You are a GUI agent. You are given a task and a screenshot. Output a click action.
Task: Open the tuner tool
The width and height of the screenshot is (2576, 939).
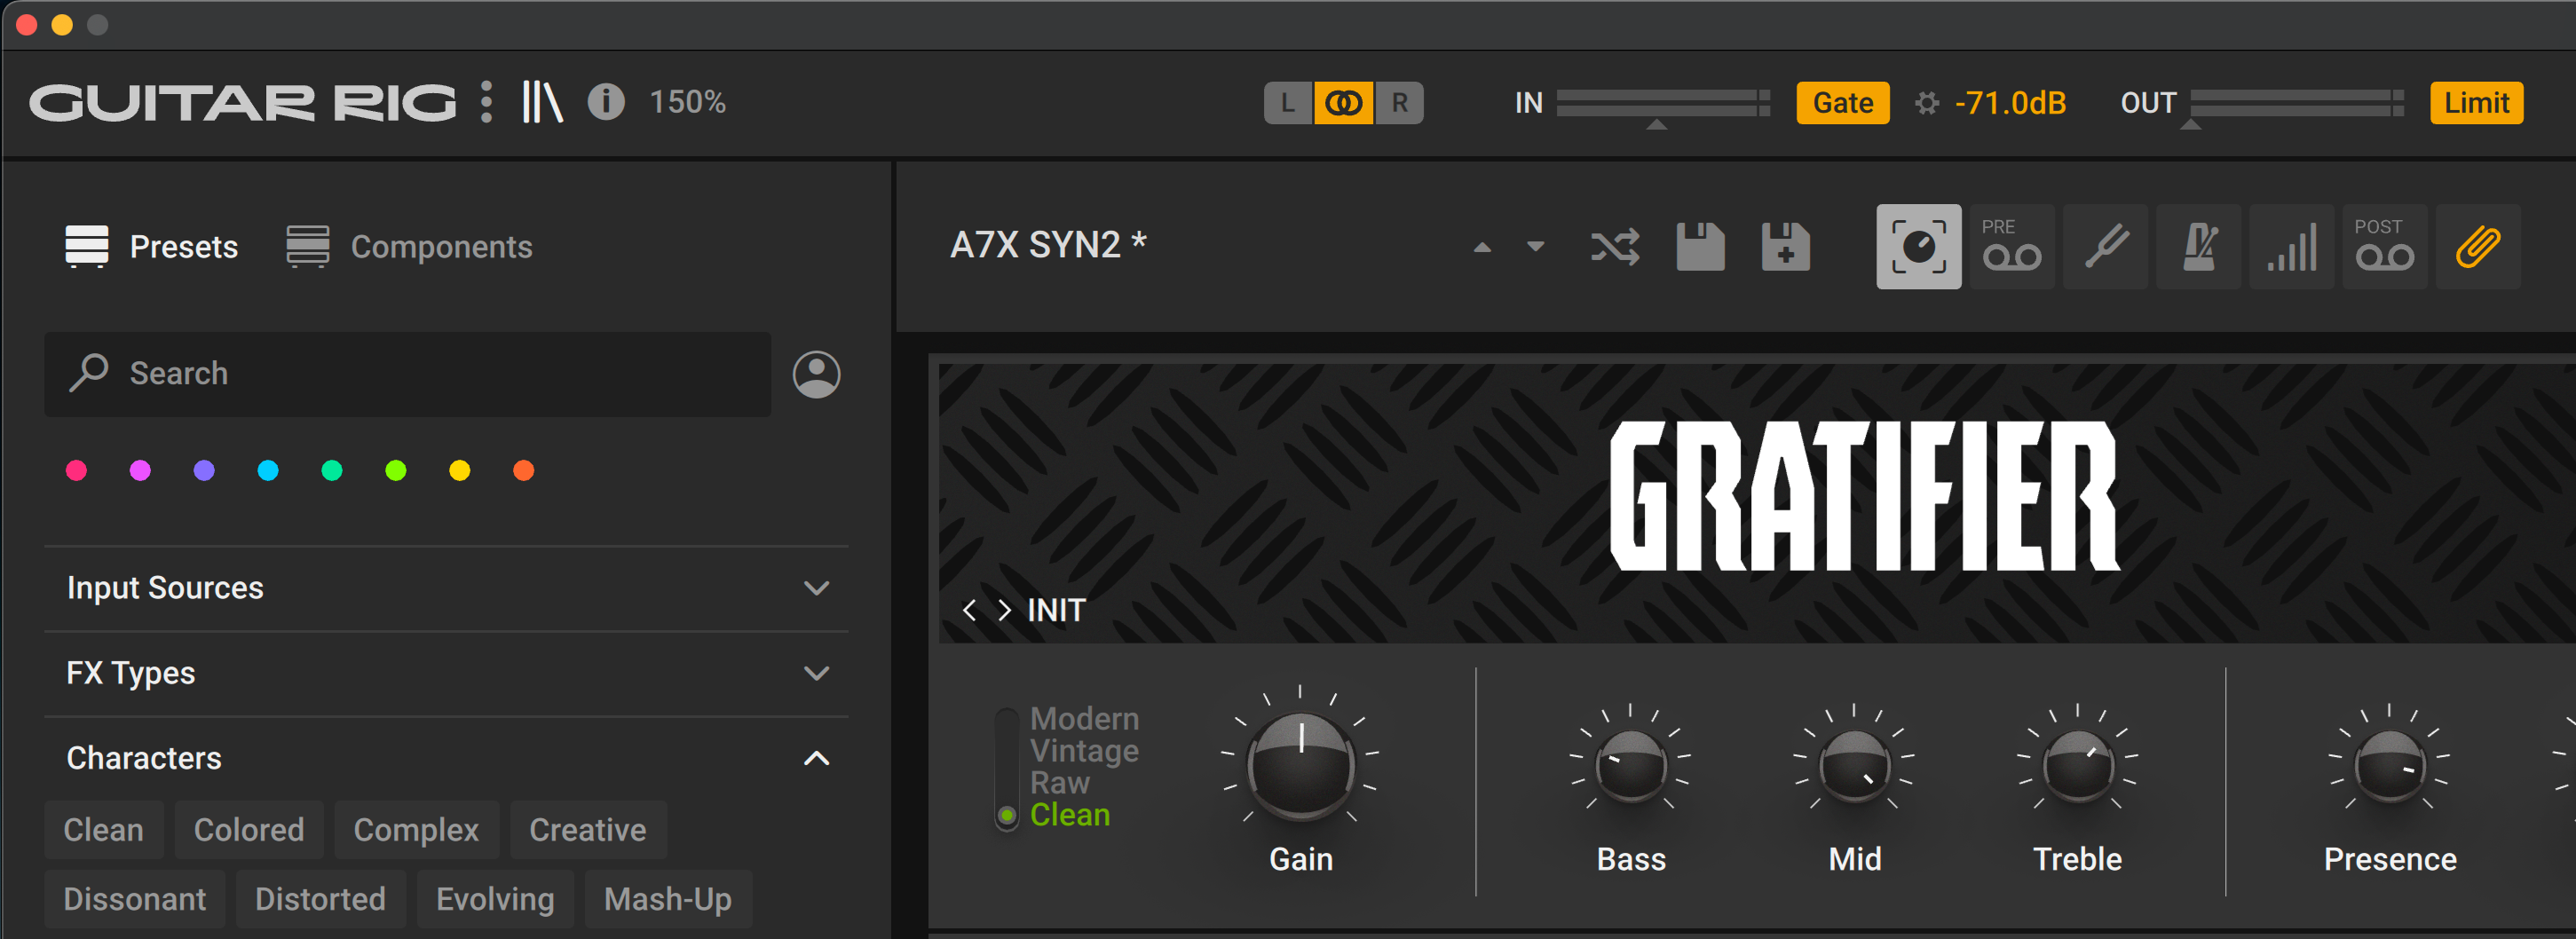(x=2105, y=247)
